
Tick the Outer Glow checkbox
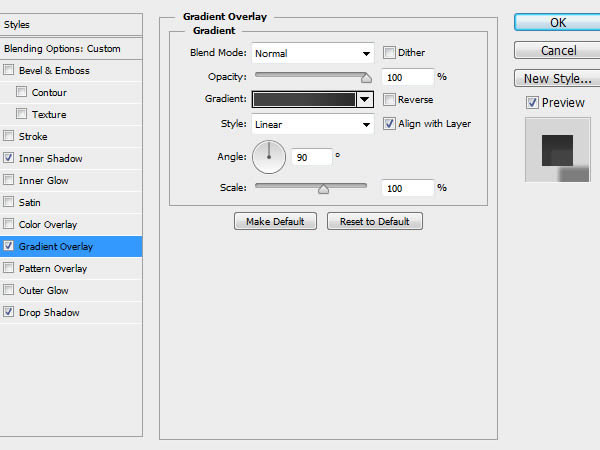click(8, 290)
